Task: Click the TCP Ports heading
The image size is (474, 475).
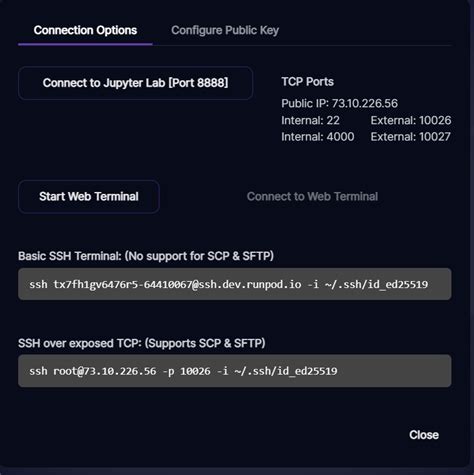Action: pyautogui.click(x=307, y=82)
